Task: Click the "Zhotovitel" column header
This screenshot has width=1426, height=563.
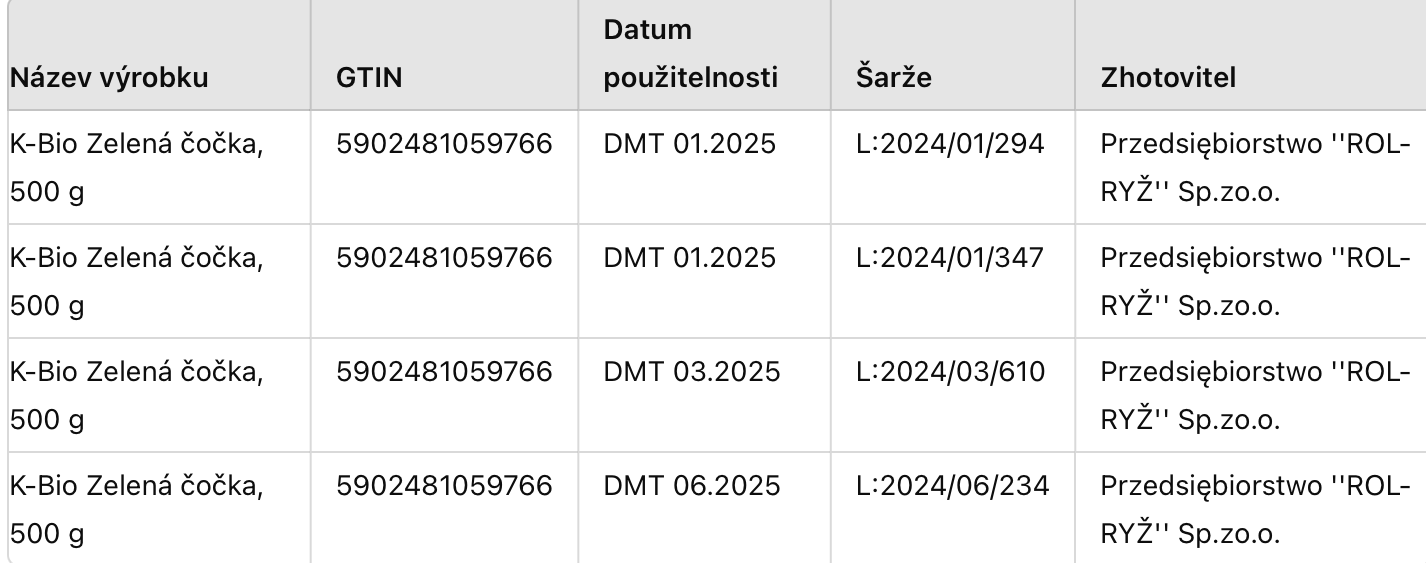Action: coord(1168,78)
